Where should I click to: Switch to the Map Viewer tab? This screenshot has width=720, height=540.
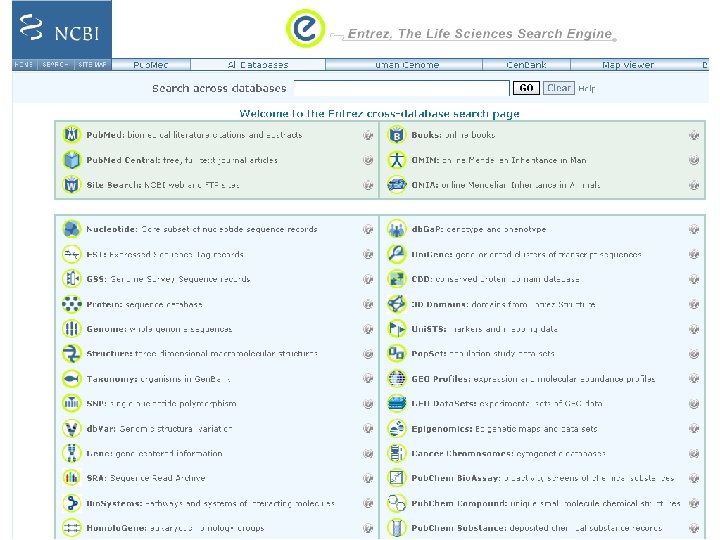click(628, 65)
